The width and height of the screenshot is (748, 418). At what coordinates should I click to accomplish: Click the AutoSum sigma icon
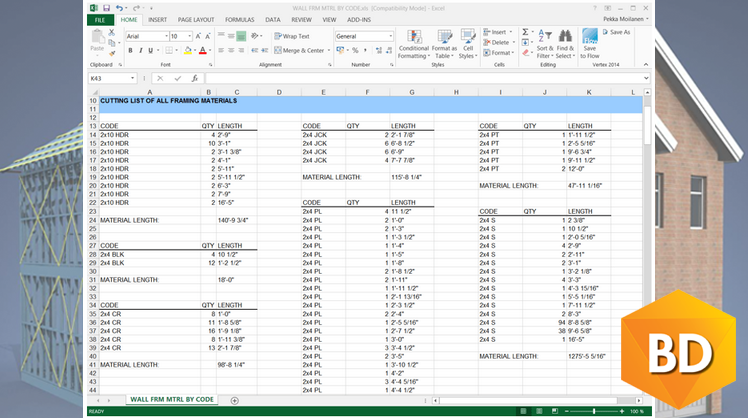[525, 32]
